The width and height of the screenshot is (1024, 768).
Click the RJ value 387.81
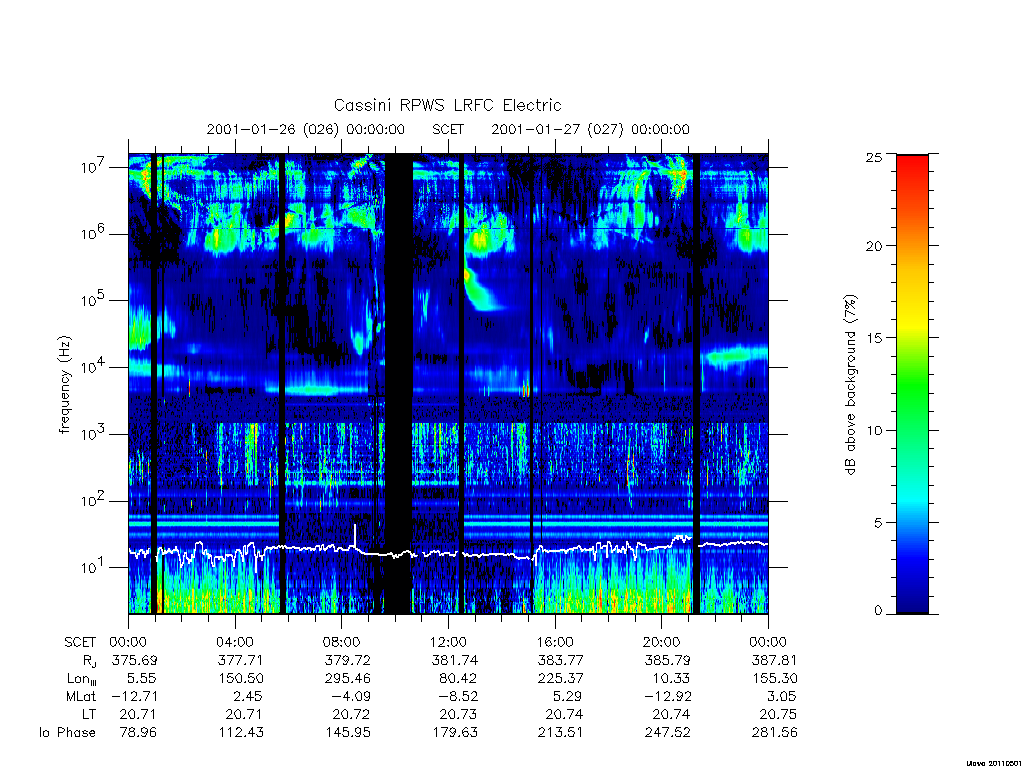(775, 660)
